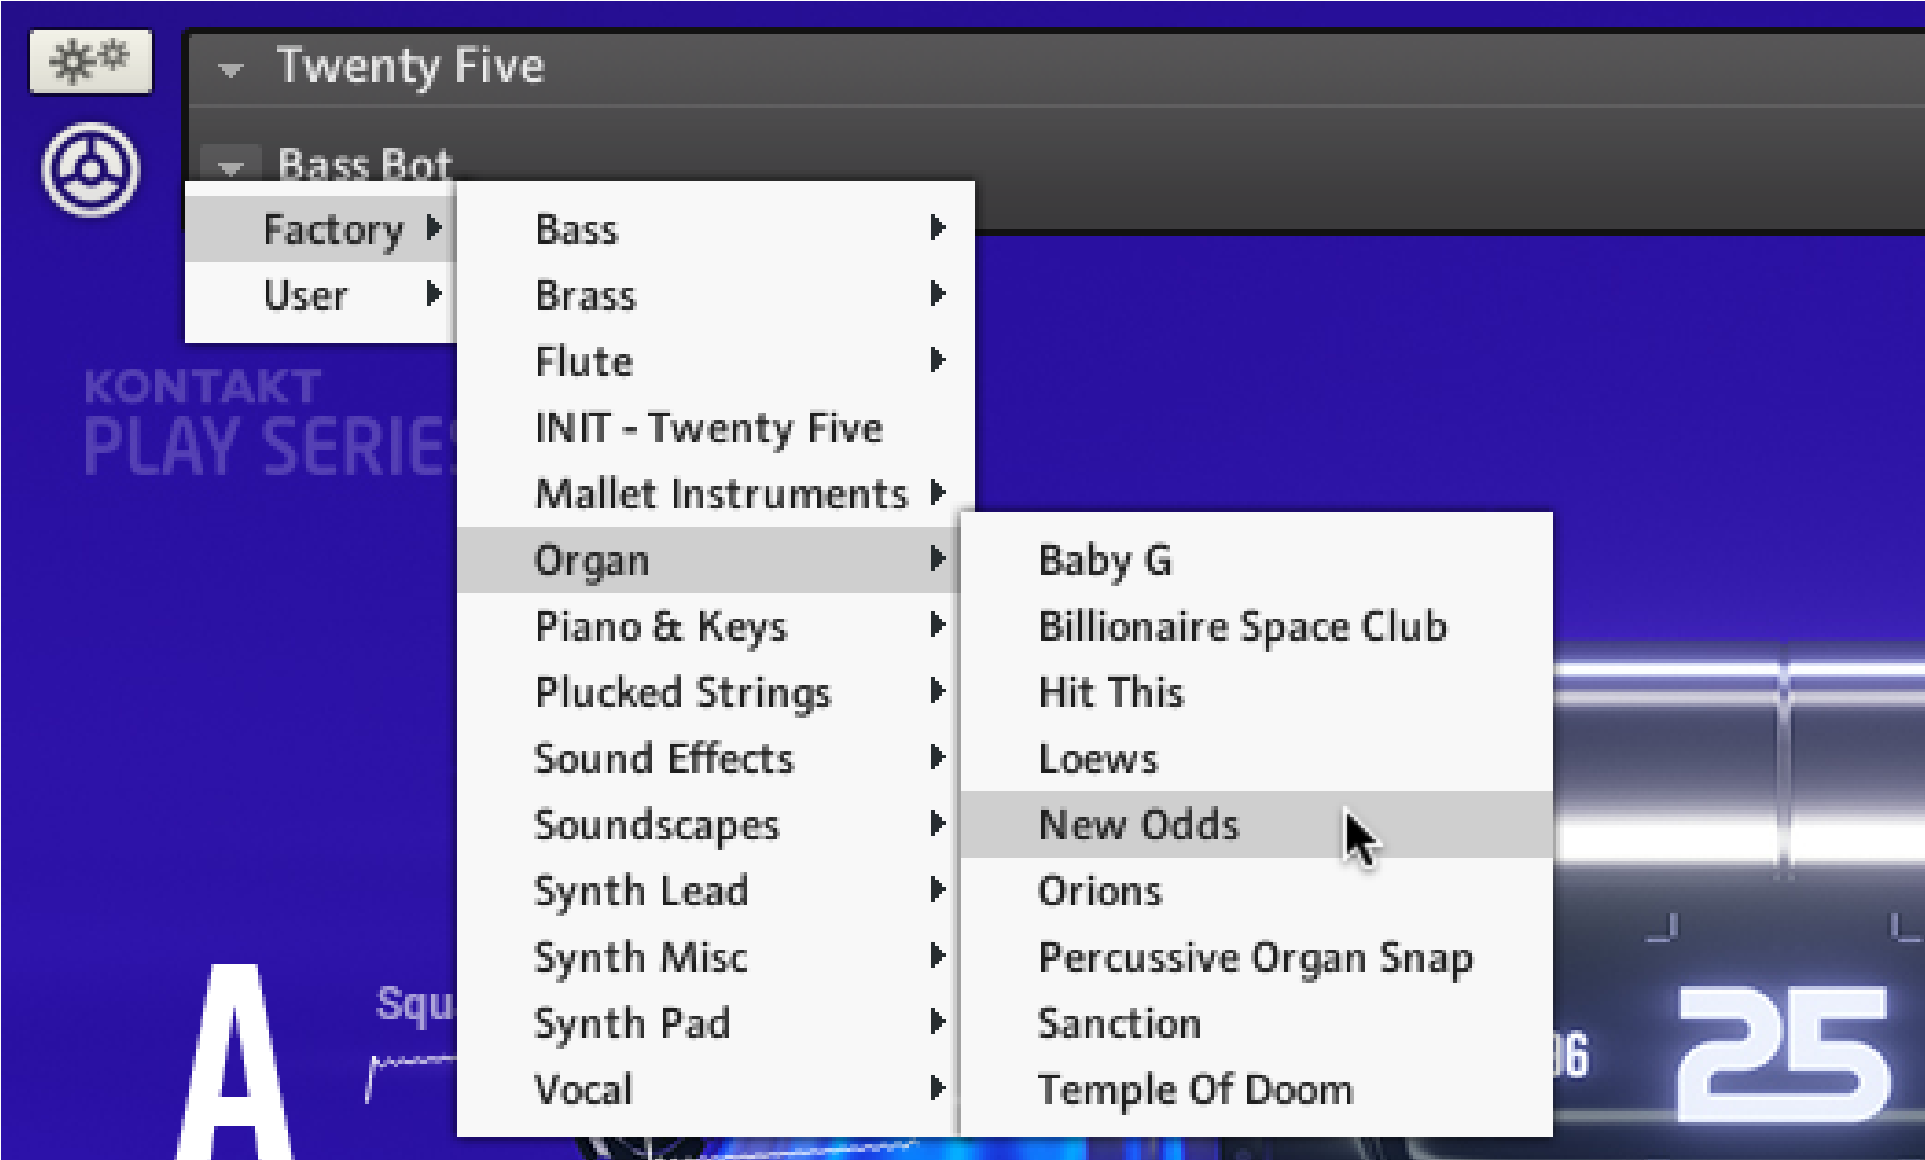The height and width of the screenshot is (1160, 1925).
Task: Choose the New Odds organ preset
Action: 1138,825
